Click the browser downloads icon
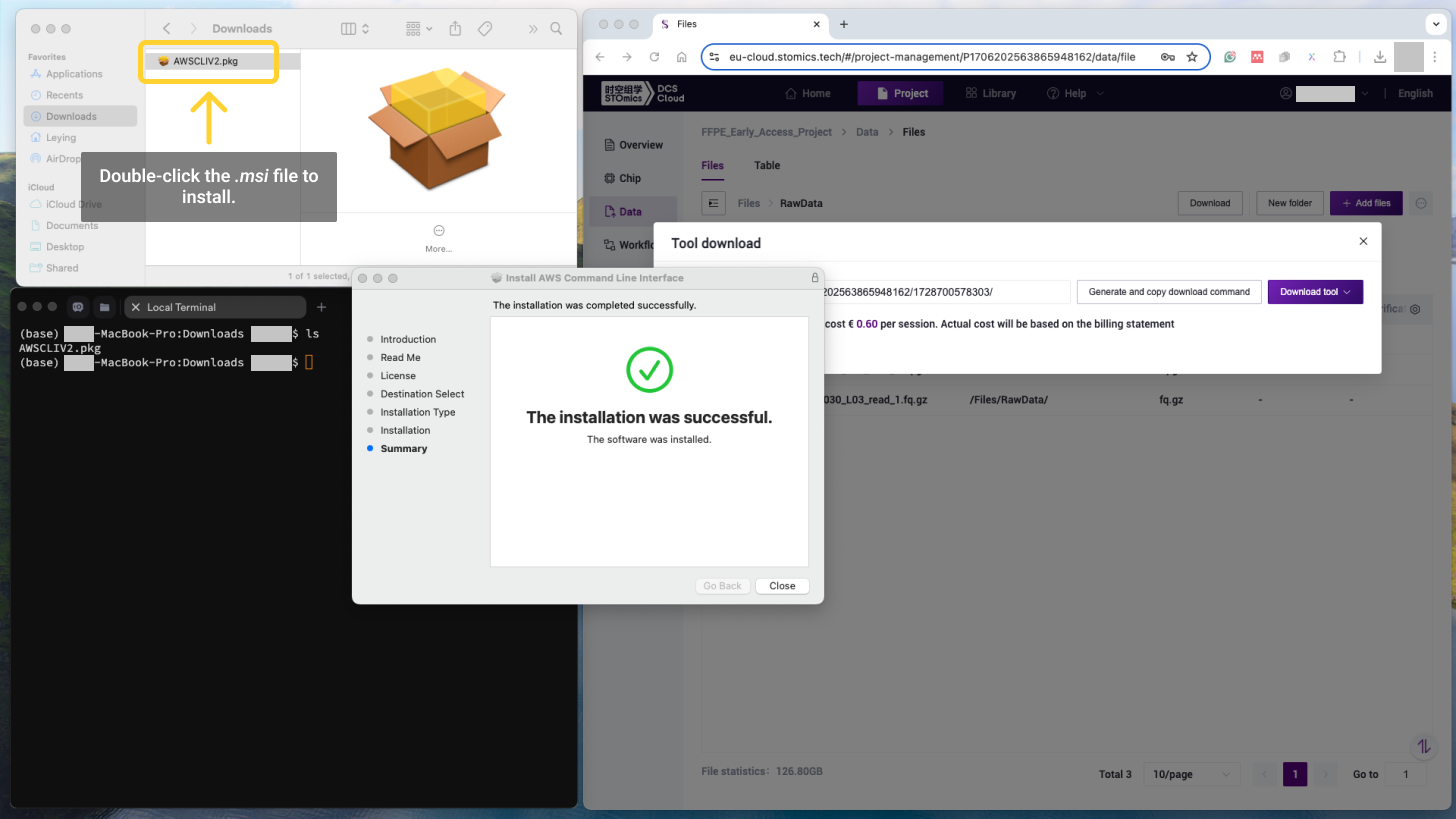The width and height of the screenshot is (1456, 819). click(x=1379, y=57)
